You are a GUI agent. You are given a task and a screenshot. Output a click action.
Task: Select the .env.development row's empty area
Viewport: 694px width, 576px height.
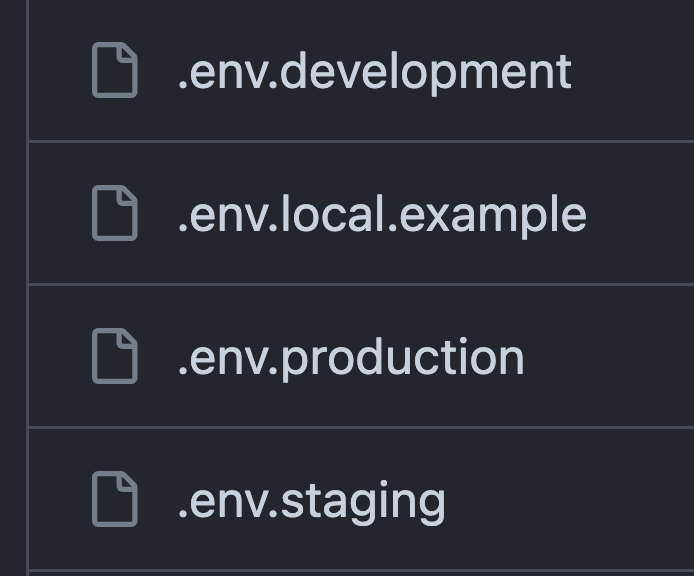pos(633,70)
